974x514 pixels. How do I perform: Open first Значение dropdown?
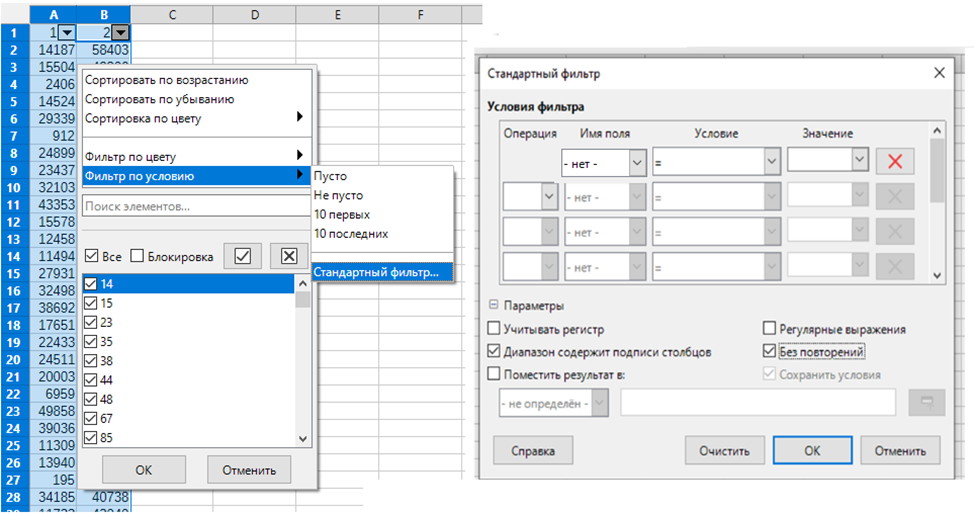coord(858,160)
